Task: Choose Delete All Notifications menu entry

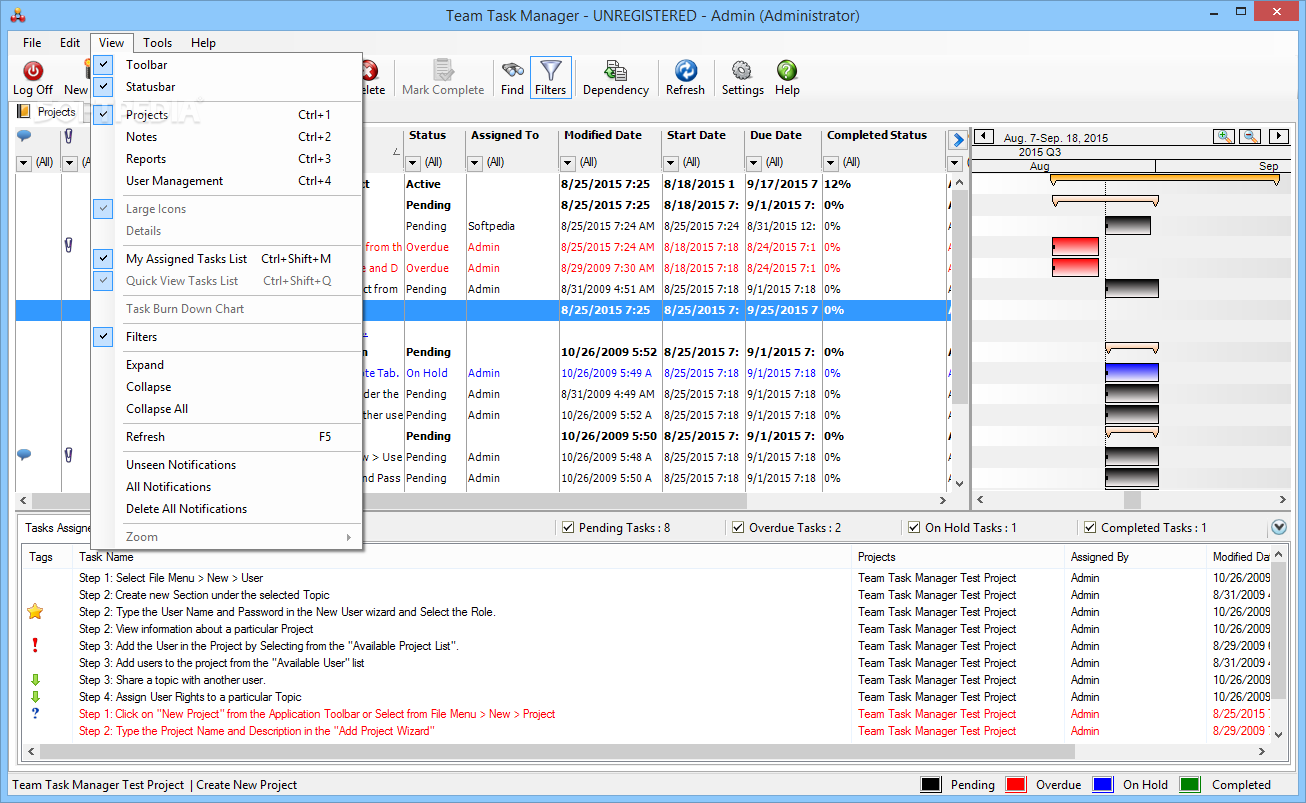Action: pos(226,509)
